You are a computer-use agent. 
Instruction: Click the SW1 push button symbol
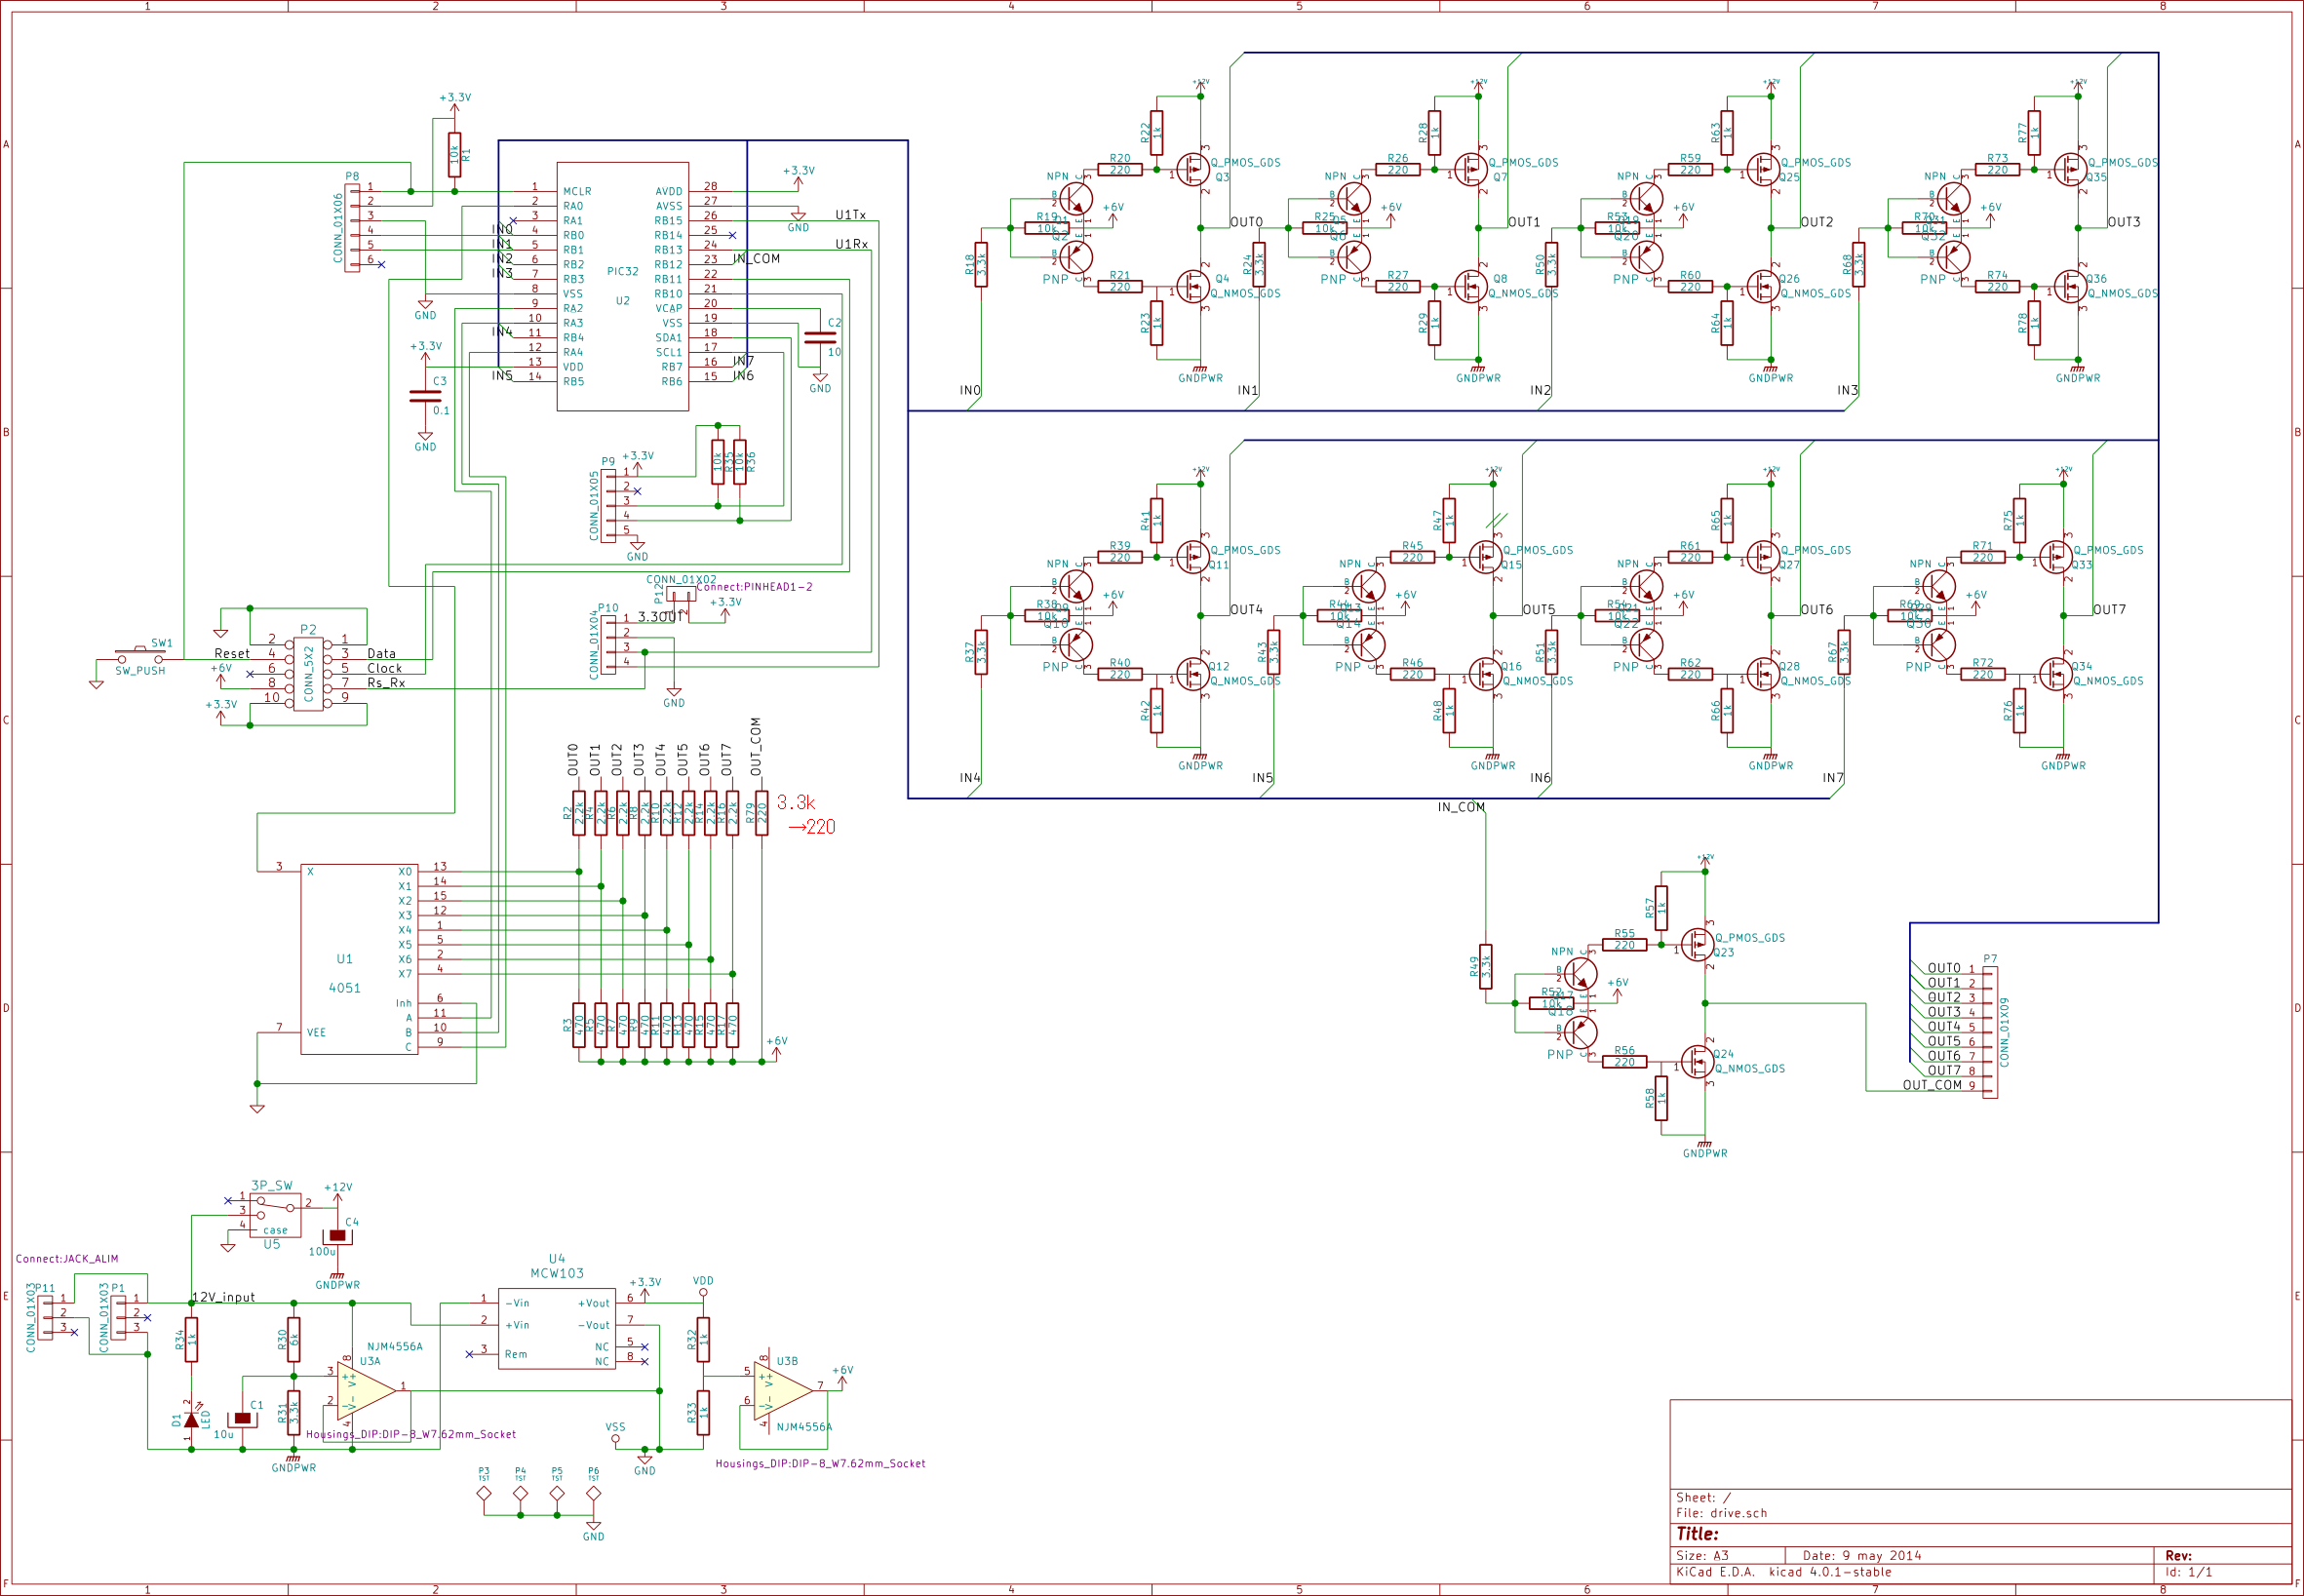[x=140, y=657]
